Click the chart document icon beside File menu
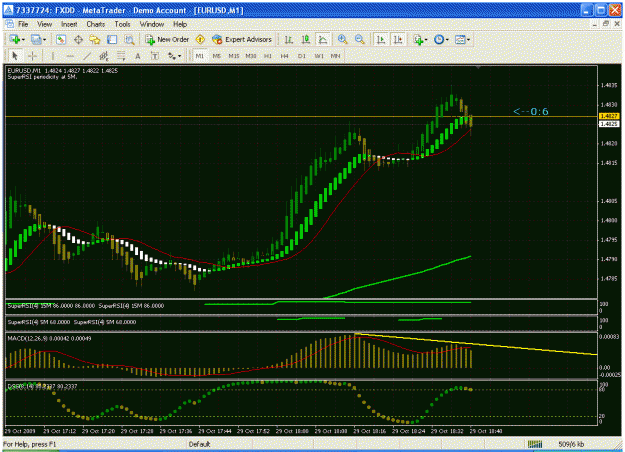This screenshot has width=625, height=452. click(10, 24)
